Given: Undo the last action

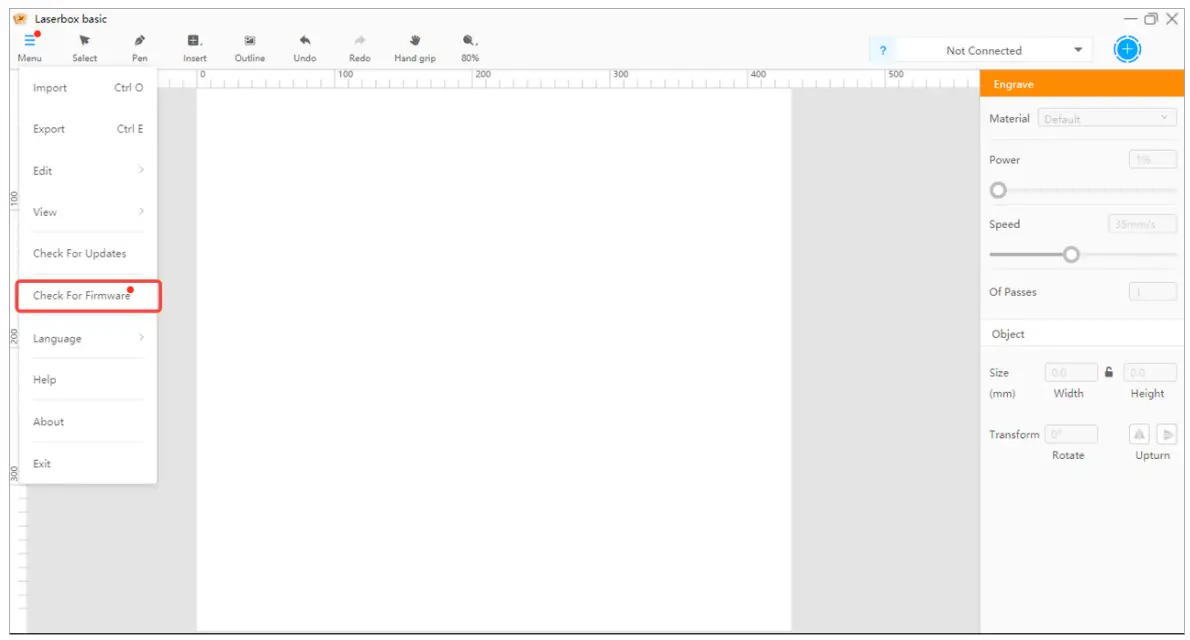Looking at the screenshot, I should click(304, 41).
